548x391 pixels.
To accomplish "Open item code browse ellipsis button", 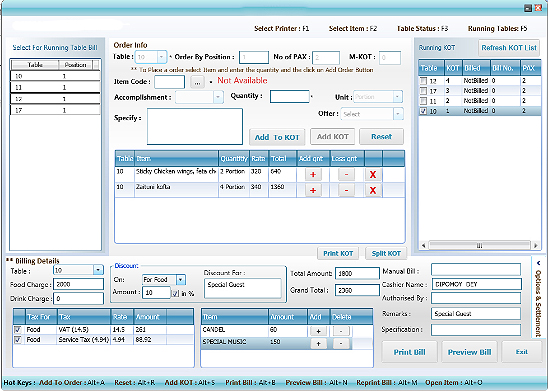I will [197, 82].
